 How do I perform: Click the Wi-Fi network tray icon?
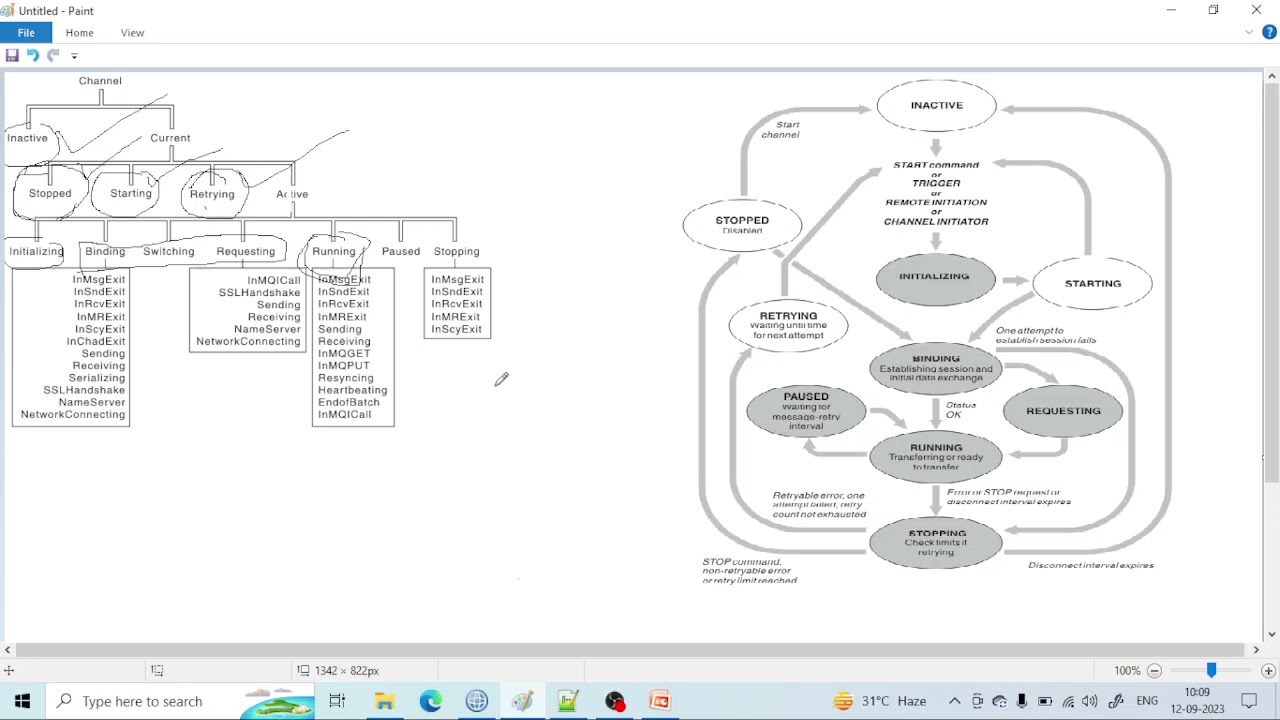1068,701
